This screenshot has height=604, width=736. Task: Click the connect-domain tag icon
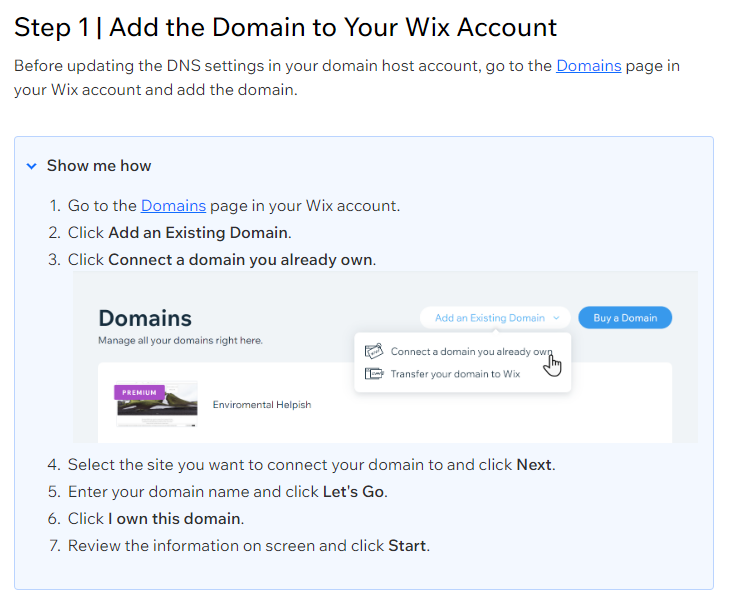(374, 351)
